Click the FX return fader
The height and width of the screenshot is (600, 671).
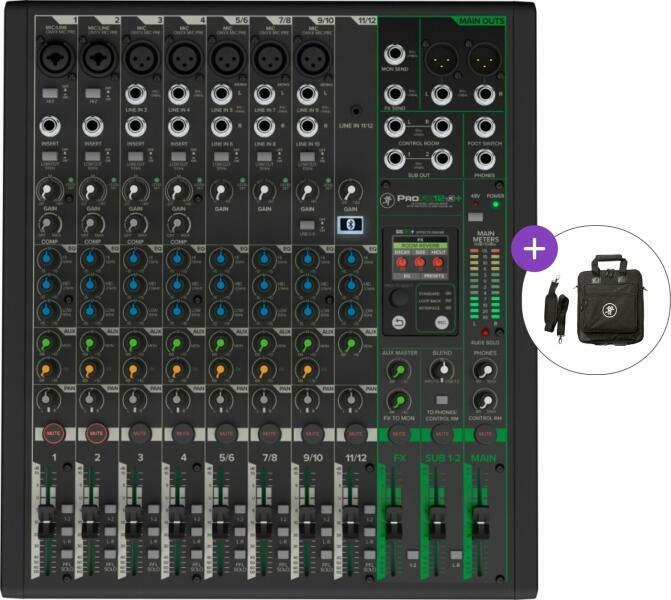pos(394,523)
